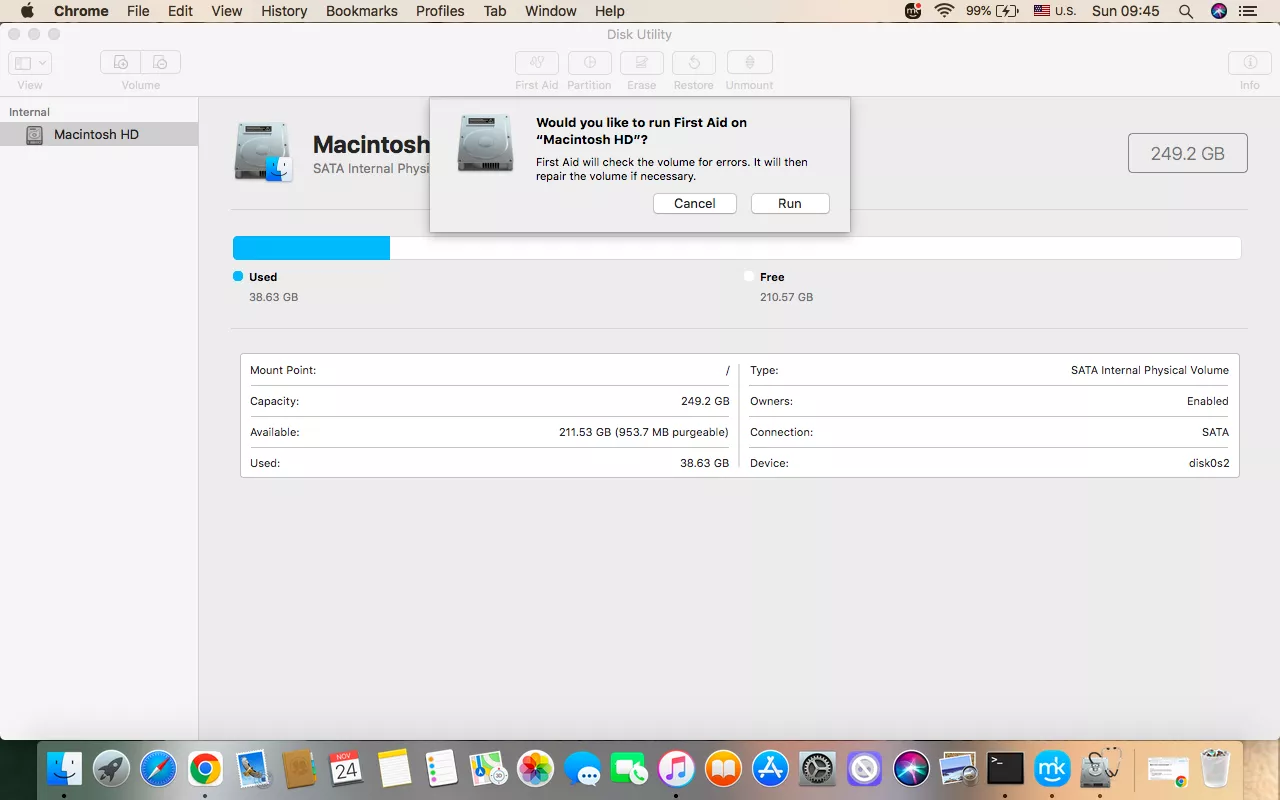Click the remove volume icon

pos(161,62)
